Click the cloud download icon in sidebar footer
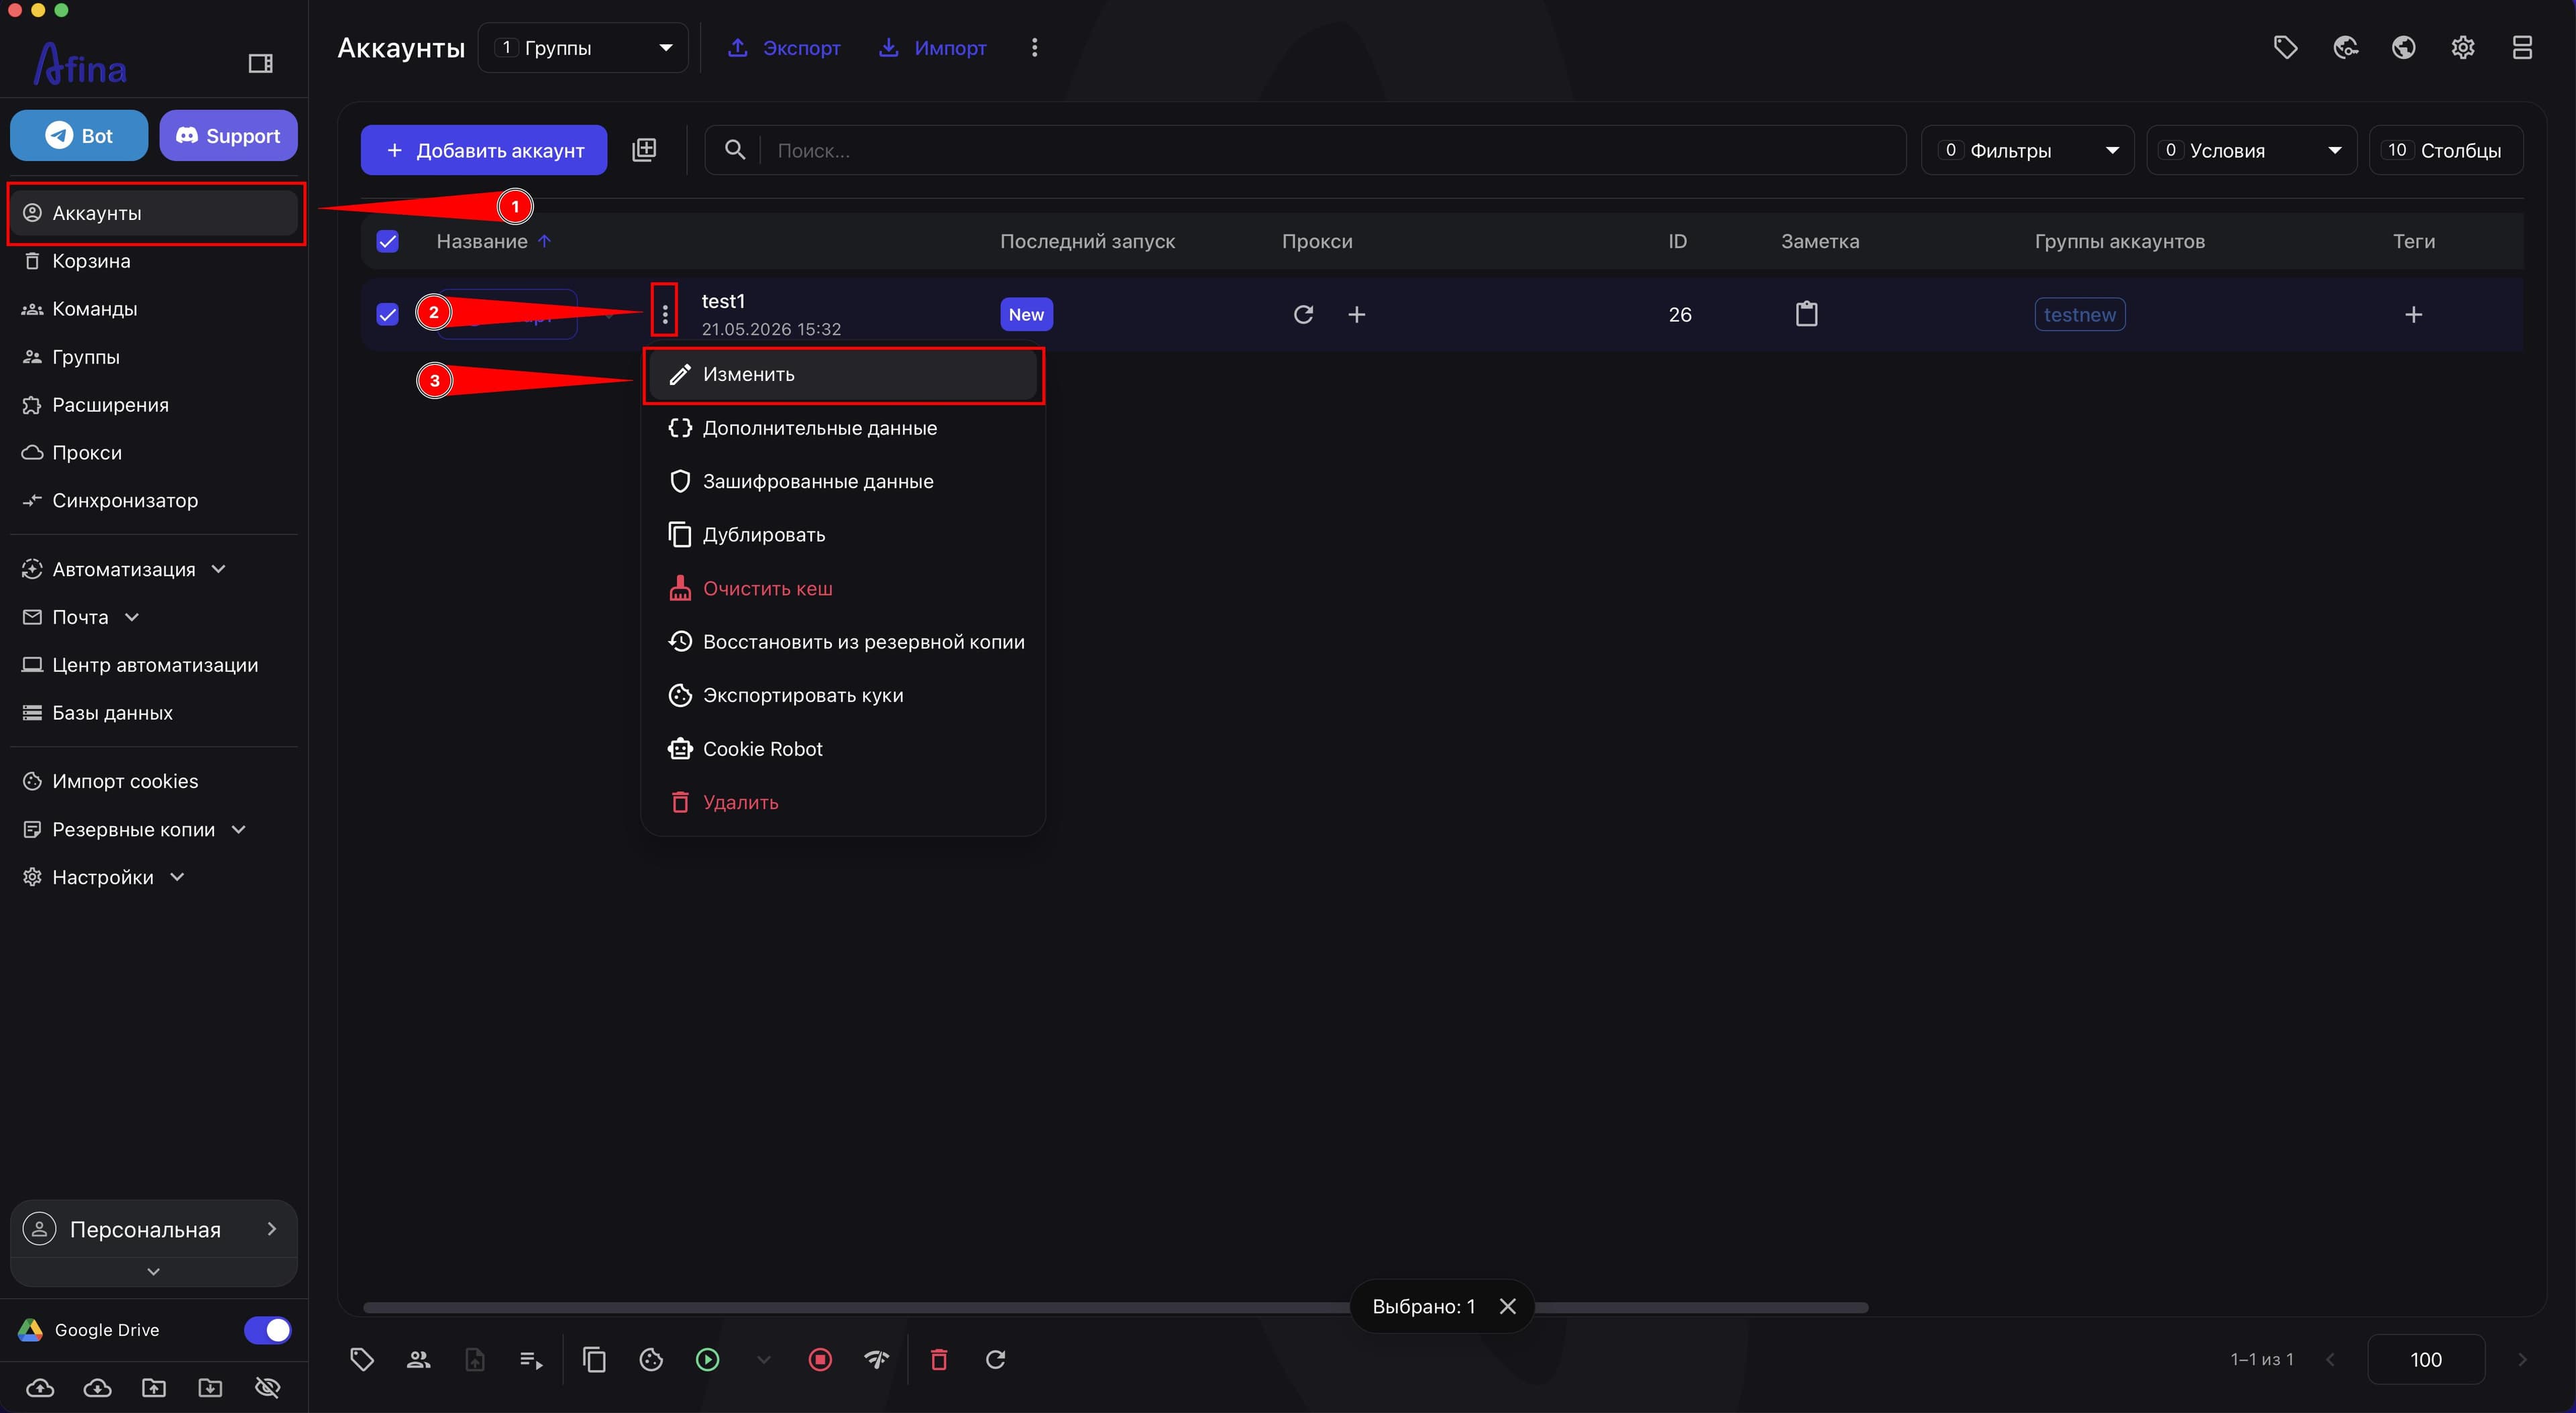This screenshot has width=2576, height=1413. pyautogui.click(x=97, y=1388)
